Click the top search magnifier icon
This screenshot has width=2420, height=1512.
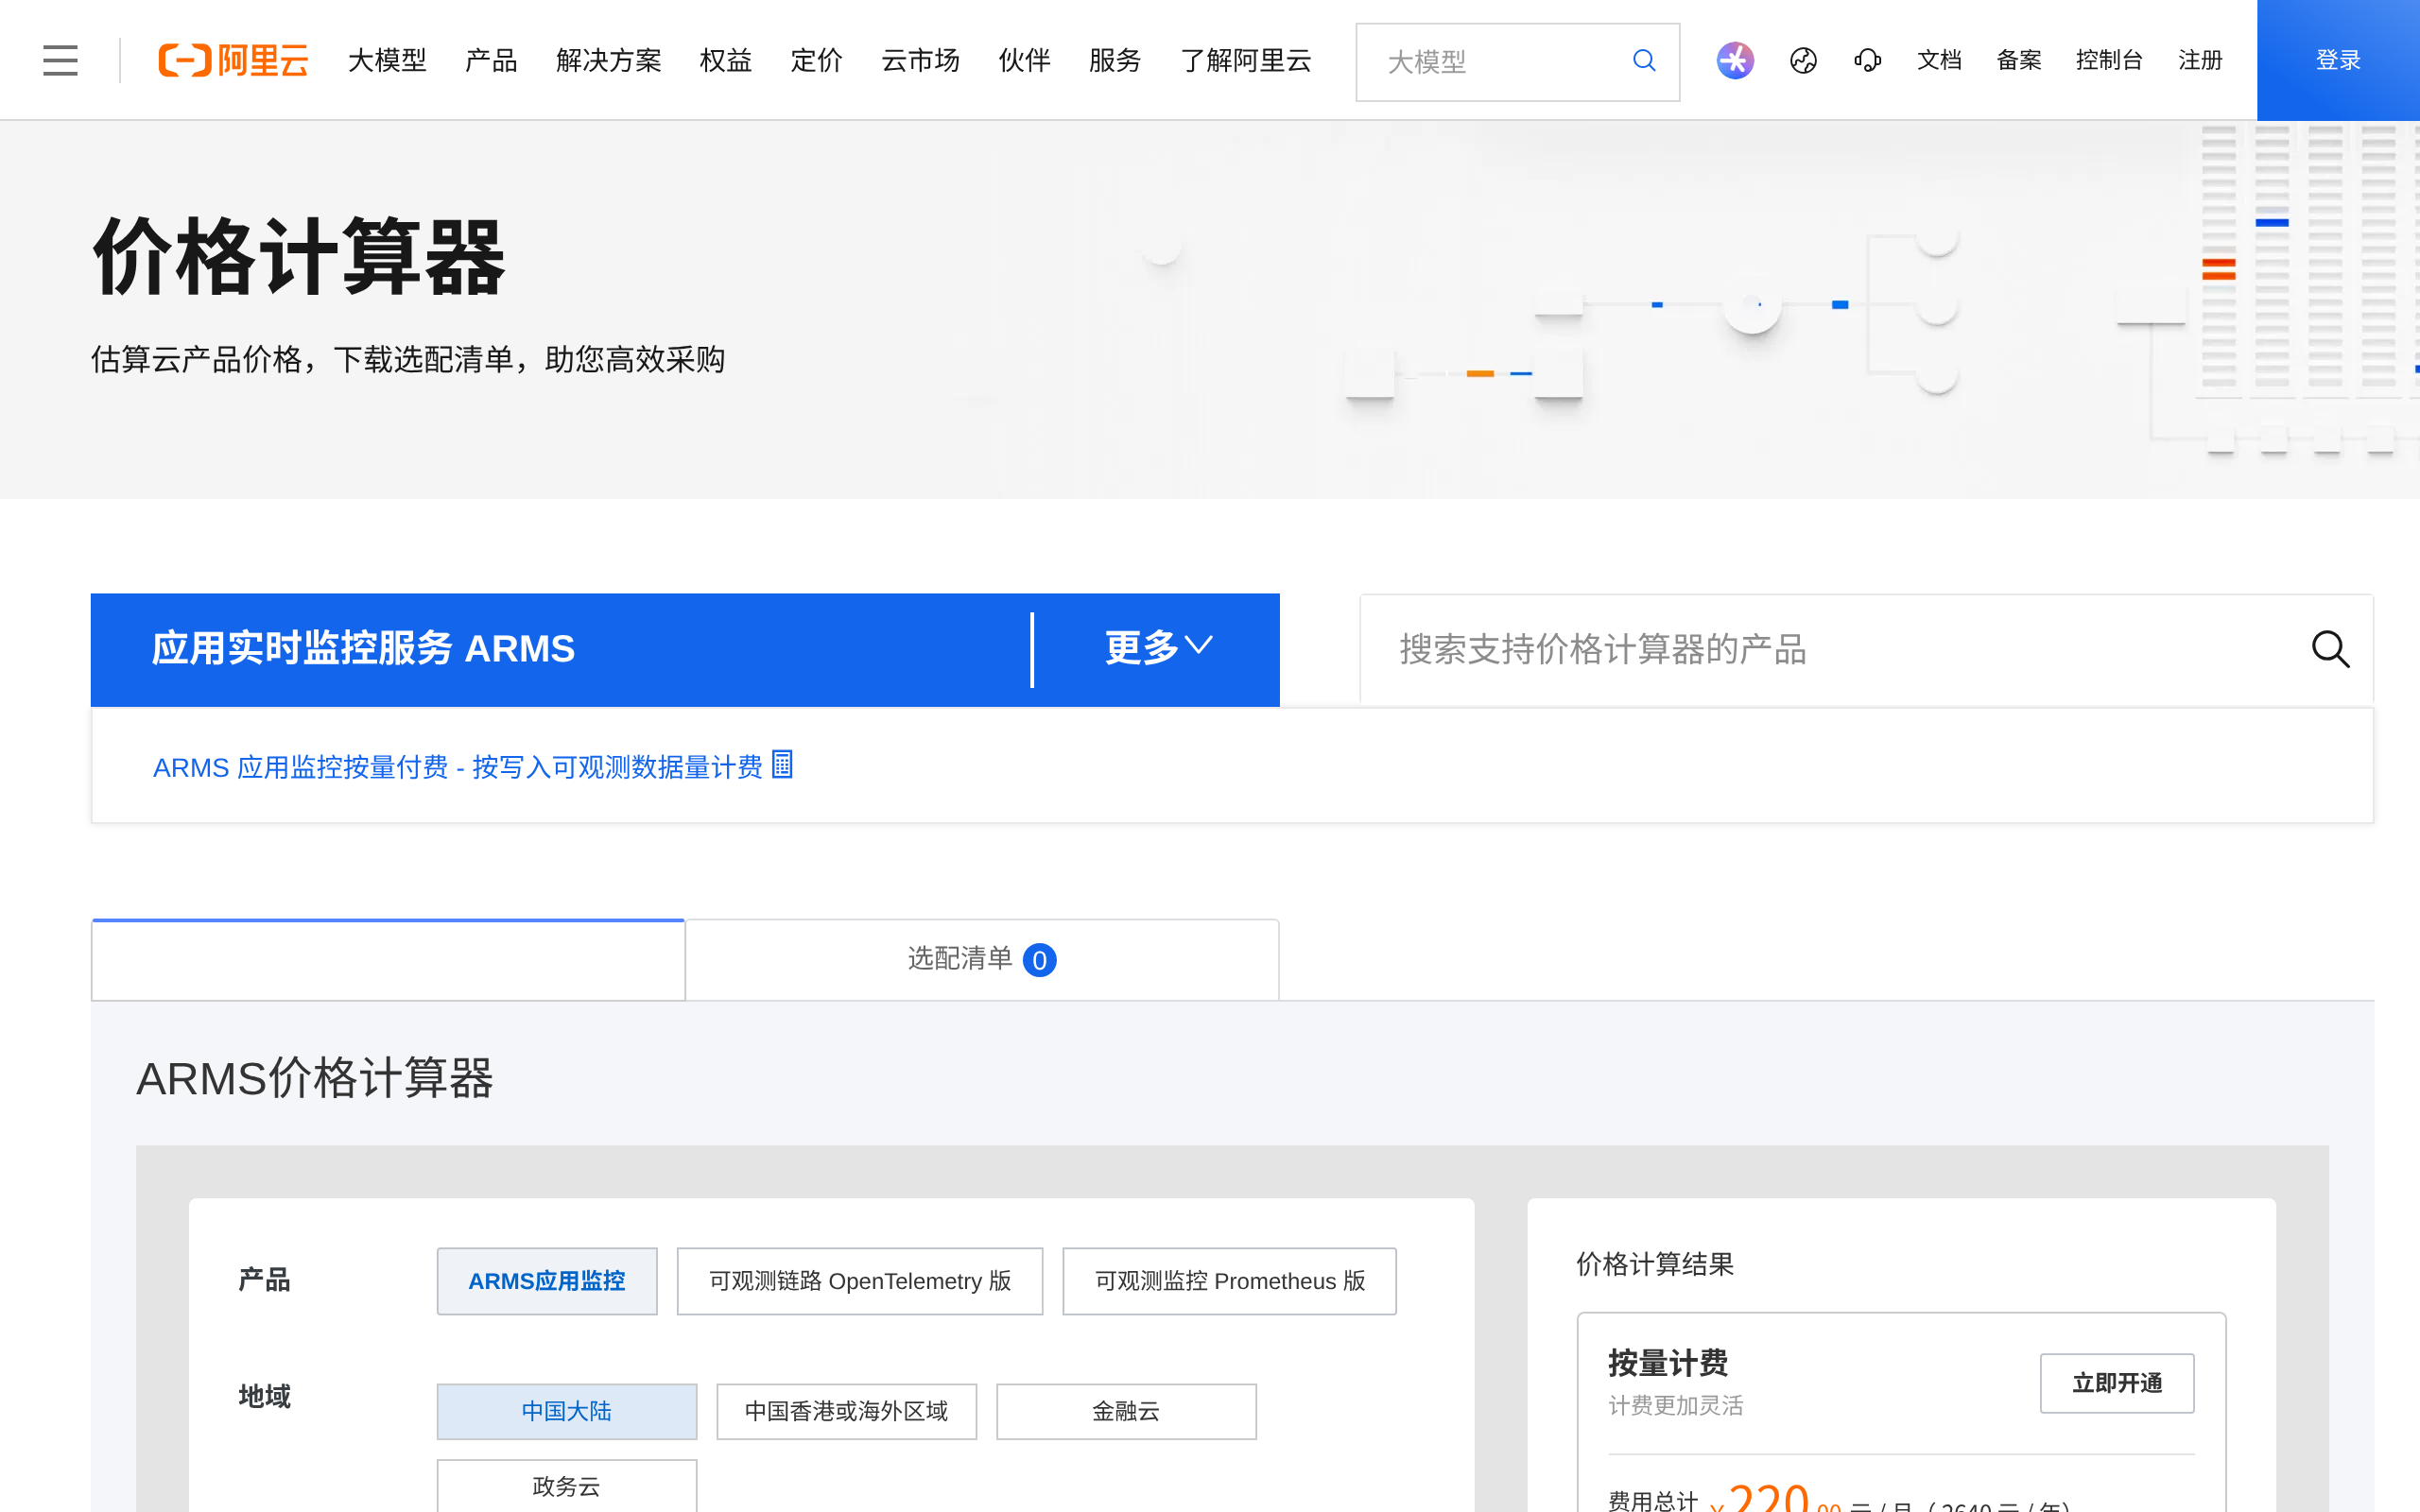coord(1644,61)
